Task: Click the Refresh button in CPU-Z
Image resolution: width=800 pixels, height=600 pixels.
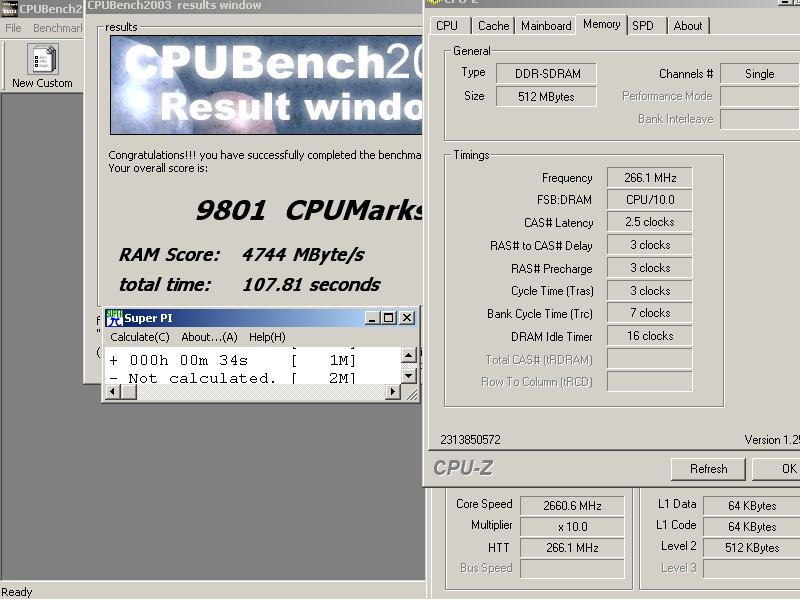Action: click(x=708, y=469)
